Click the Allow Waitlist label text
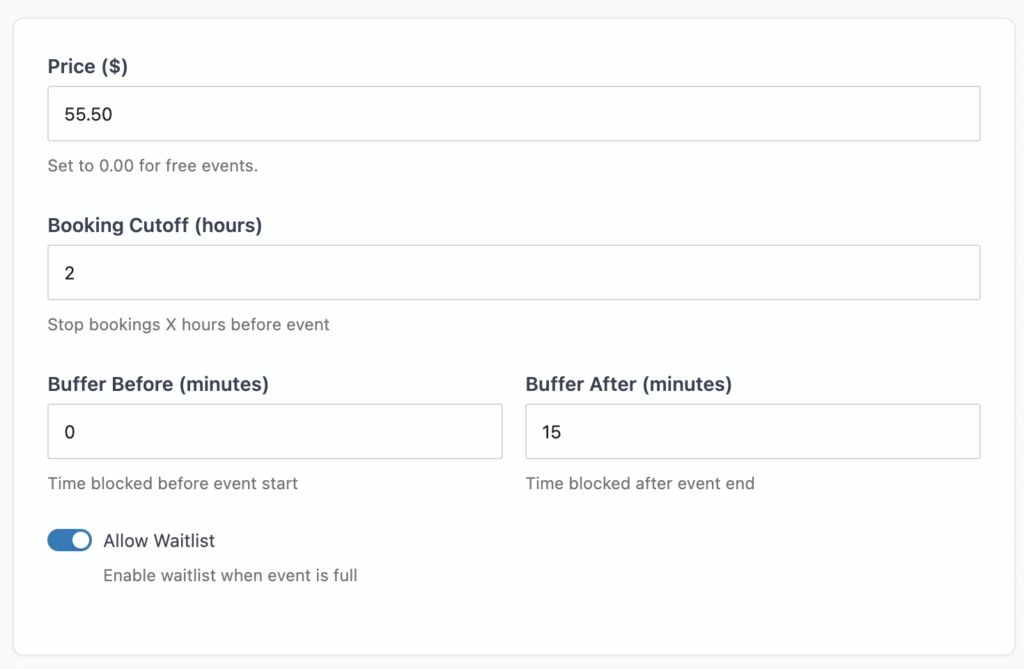The width and height of the screenshot is (1024, 669). [159, 541]
